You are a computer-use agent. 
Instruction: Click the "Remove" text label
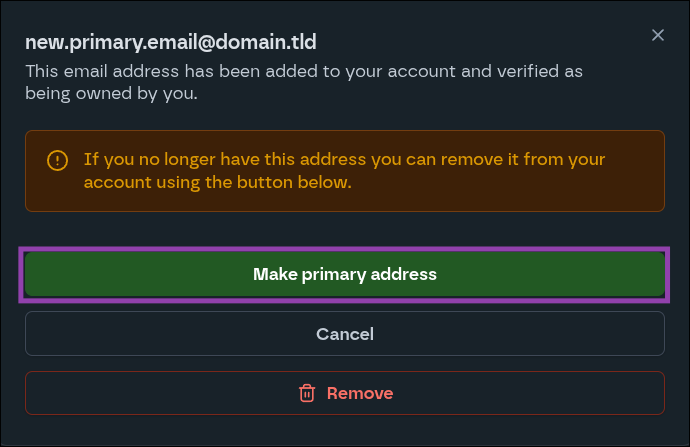(x=360, y=393)
